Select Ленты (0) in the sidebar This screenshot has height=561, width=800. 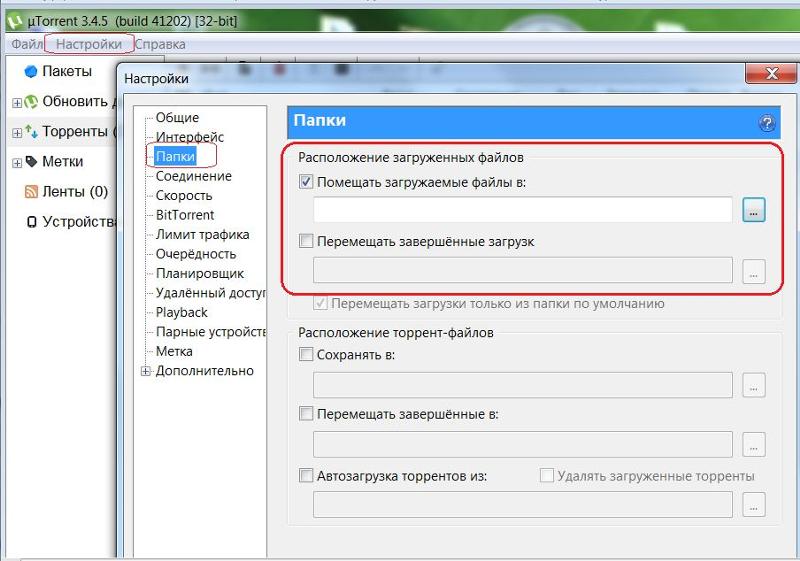(75, 191)
